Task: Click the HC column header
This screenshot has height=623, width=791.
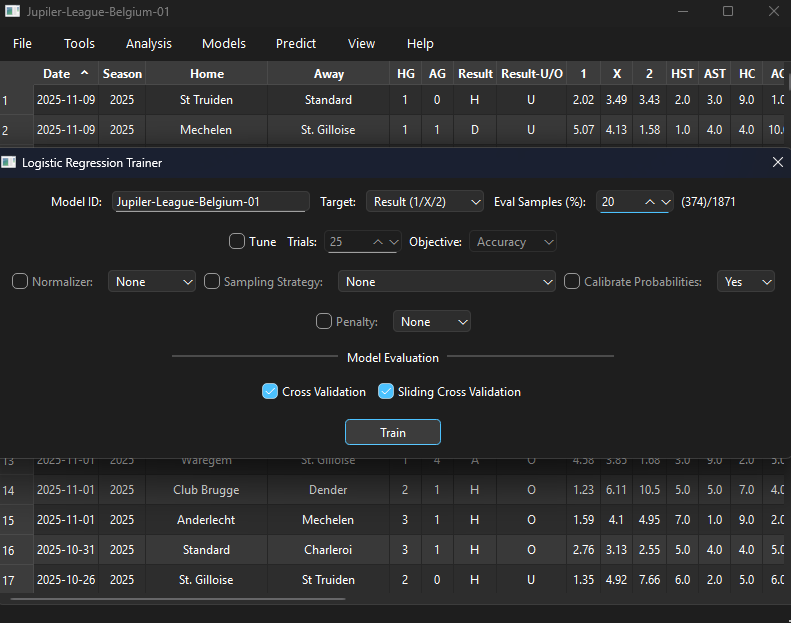Action: (x=747, y=74)
